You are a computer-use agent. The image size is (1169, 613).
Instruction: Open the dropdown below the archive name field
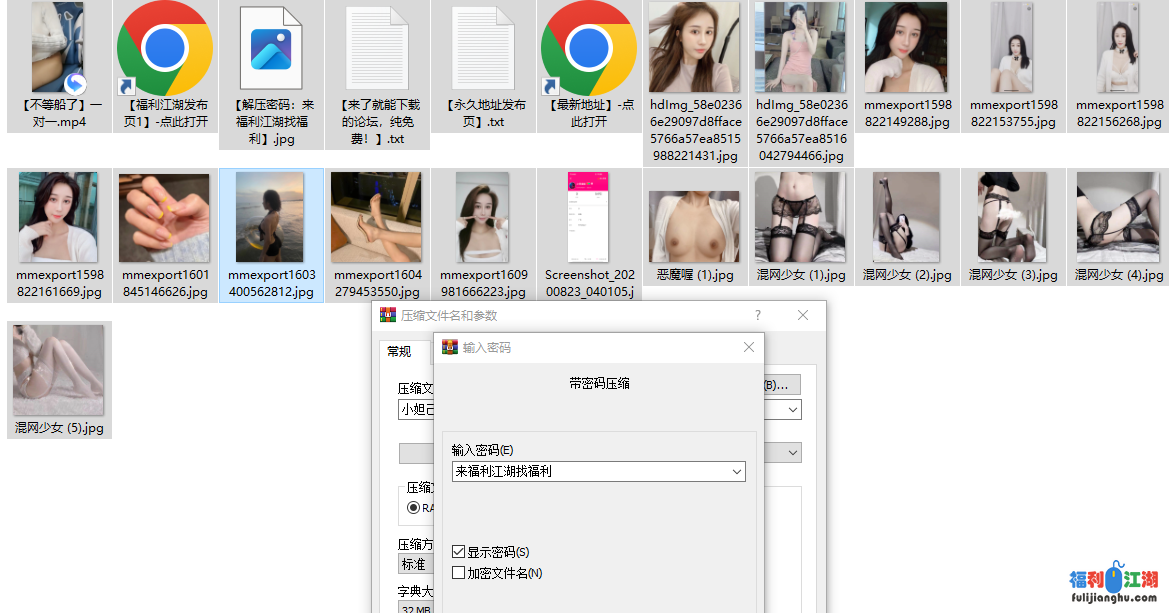click(793, 453)
